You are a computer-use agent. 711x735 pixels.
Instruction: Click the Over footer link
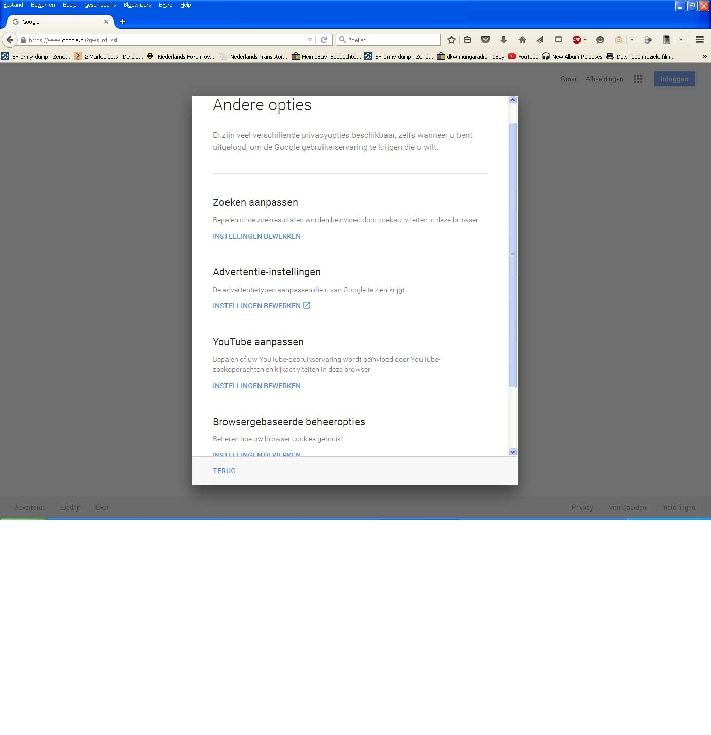click(102, 508)
